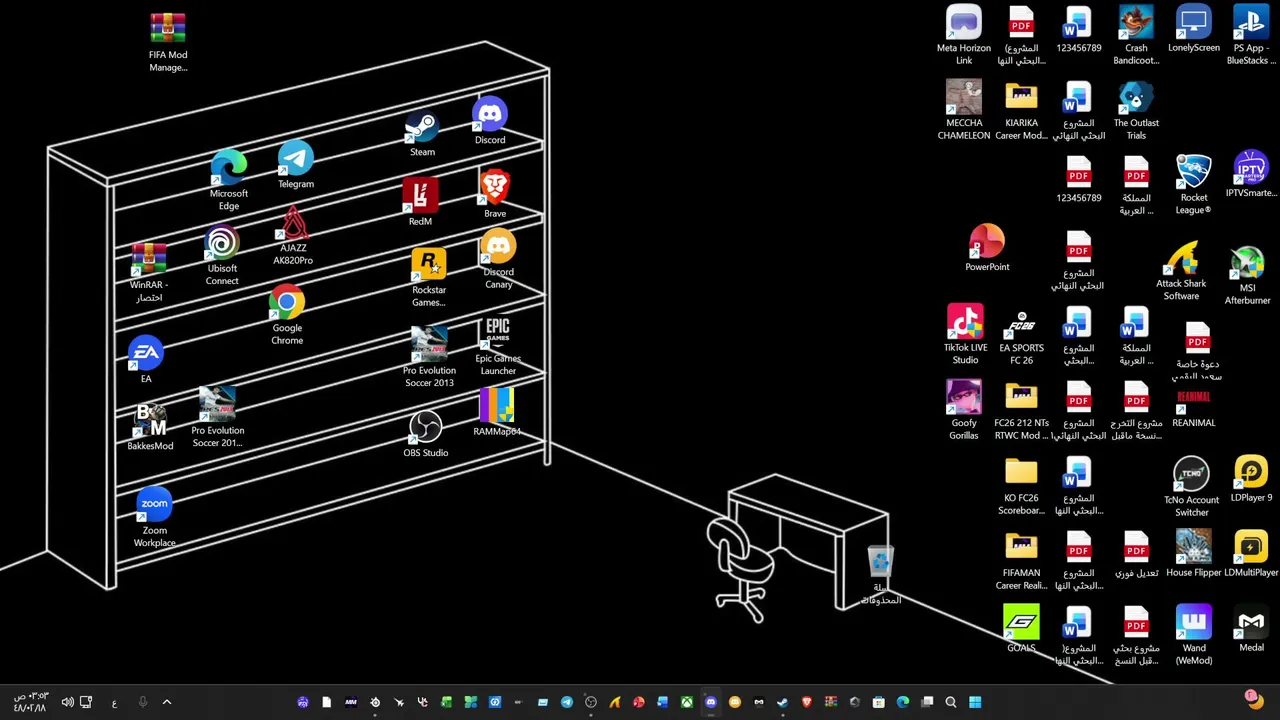Image resolution: width=1280 pixels, height=720 pixels.
Task: Open the taskbar clock and date
Action: (30, 702)
